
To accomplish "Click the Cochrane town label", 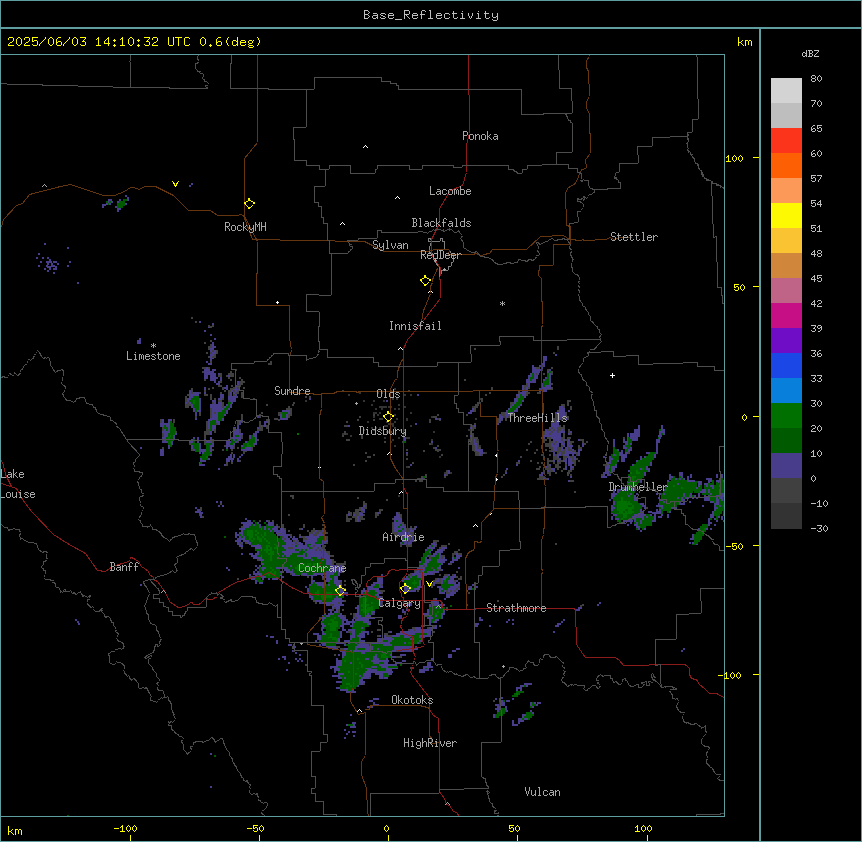I will [322, 568].
